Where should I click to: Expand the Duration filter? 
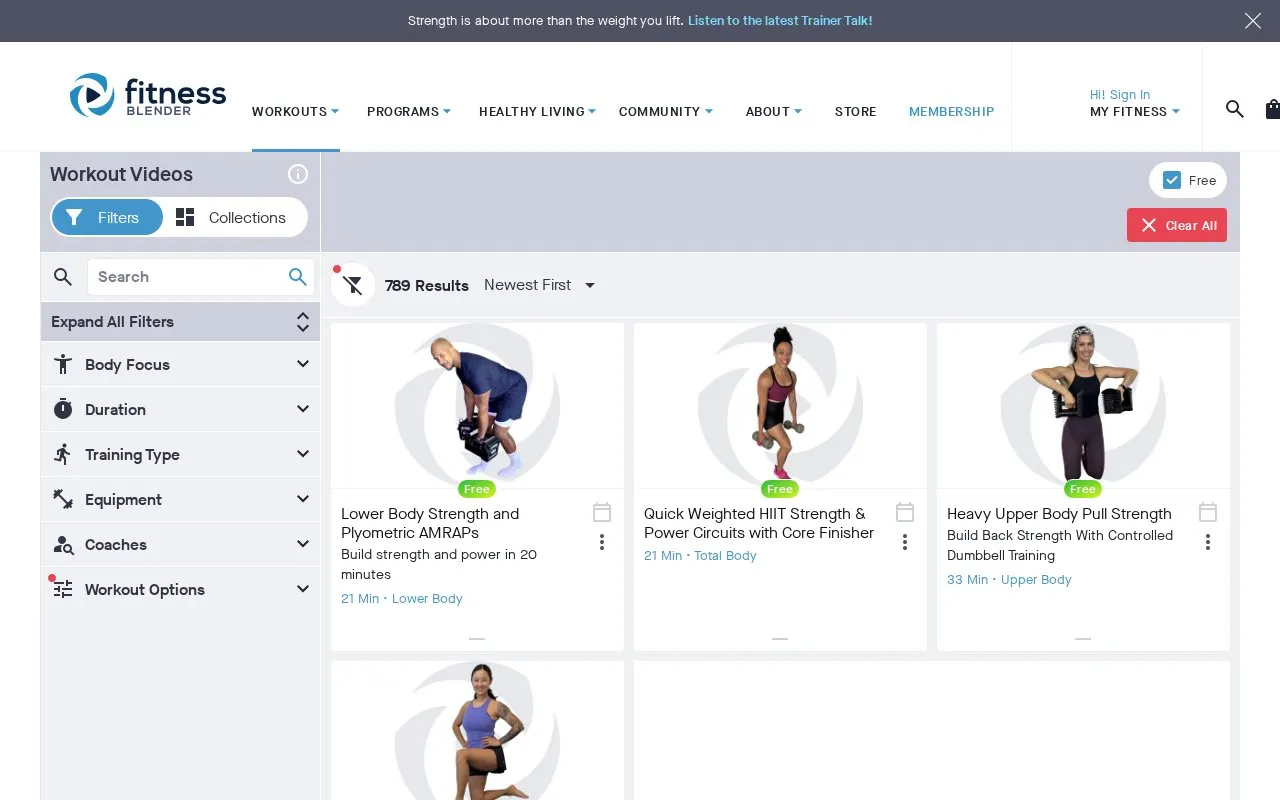[180, 410]
